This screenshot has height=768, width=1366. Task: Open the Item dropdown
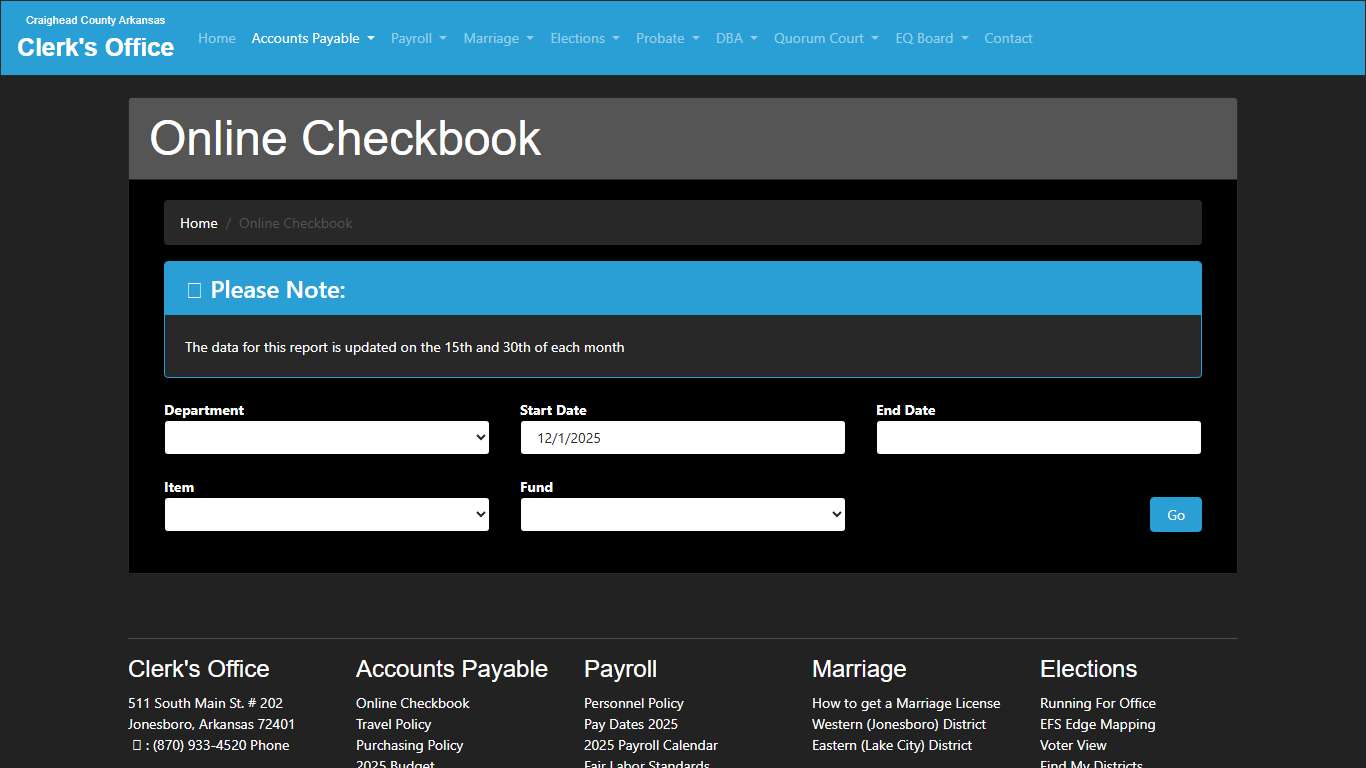coord(326,514)
